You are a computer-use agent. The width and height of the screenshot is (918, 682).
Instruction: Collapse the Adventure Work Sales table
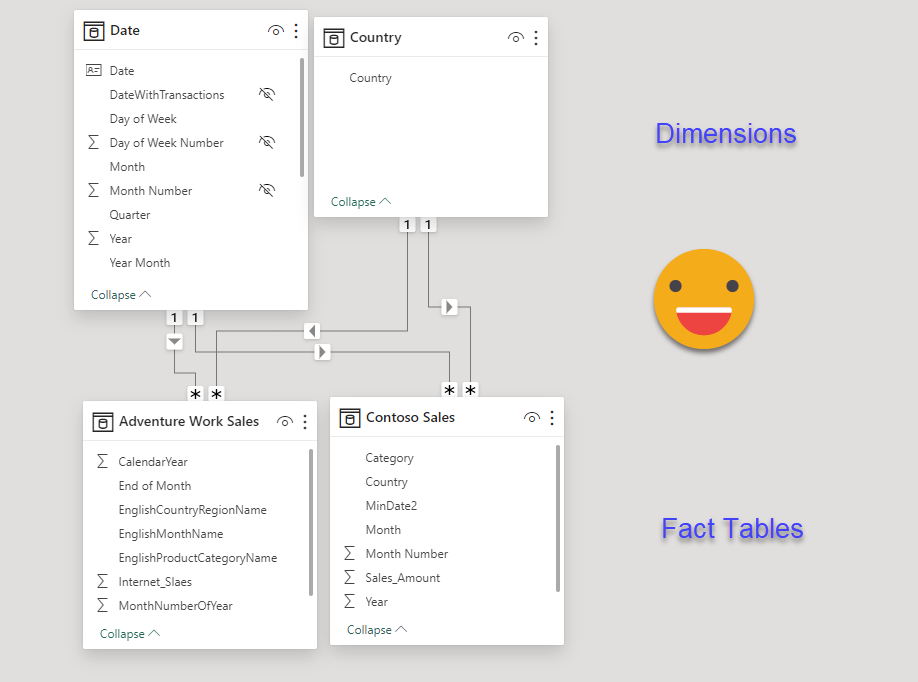[130, 634]
